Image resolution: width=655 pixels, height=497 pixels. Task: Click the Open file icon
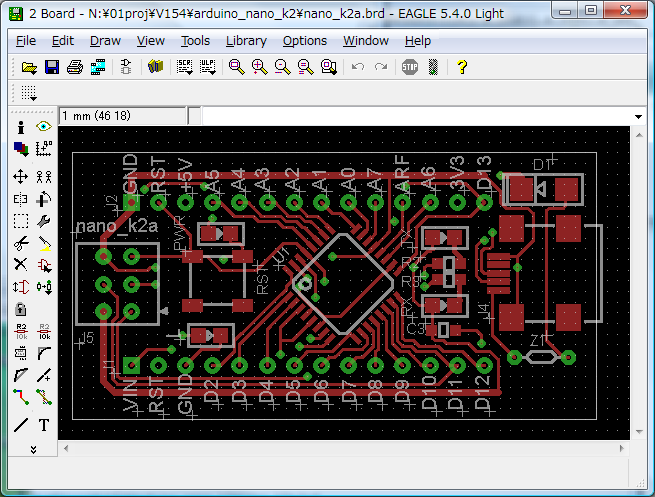(29, 67)
